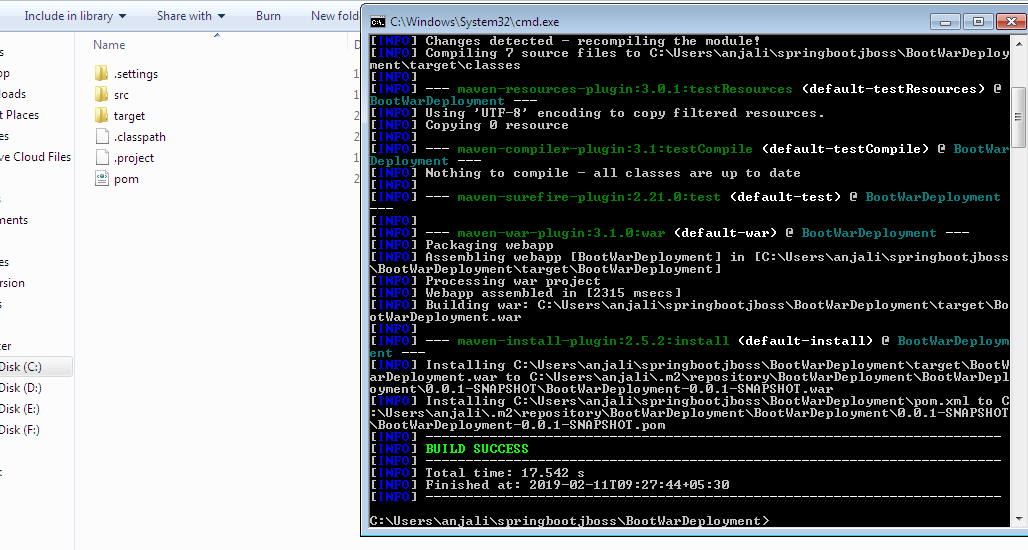The height and width of the screenshot is (550, 1028).
Task: Select the pom XML file icon
Action: [101, 179]
